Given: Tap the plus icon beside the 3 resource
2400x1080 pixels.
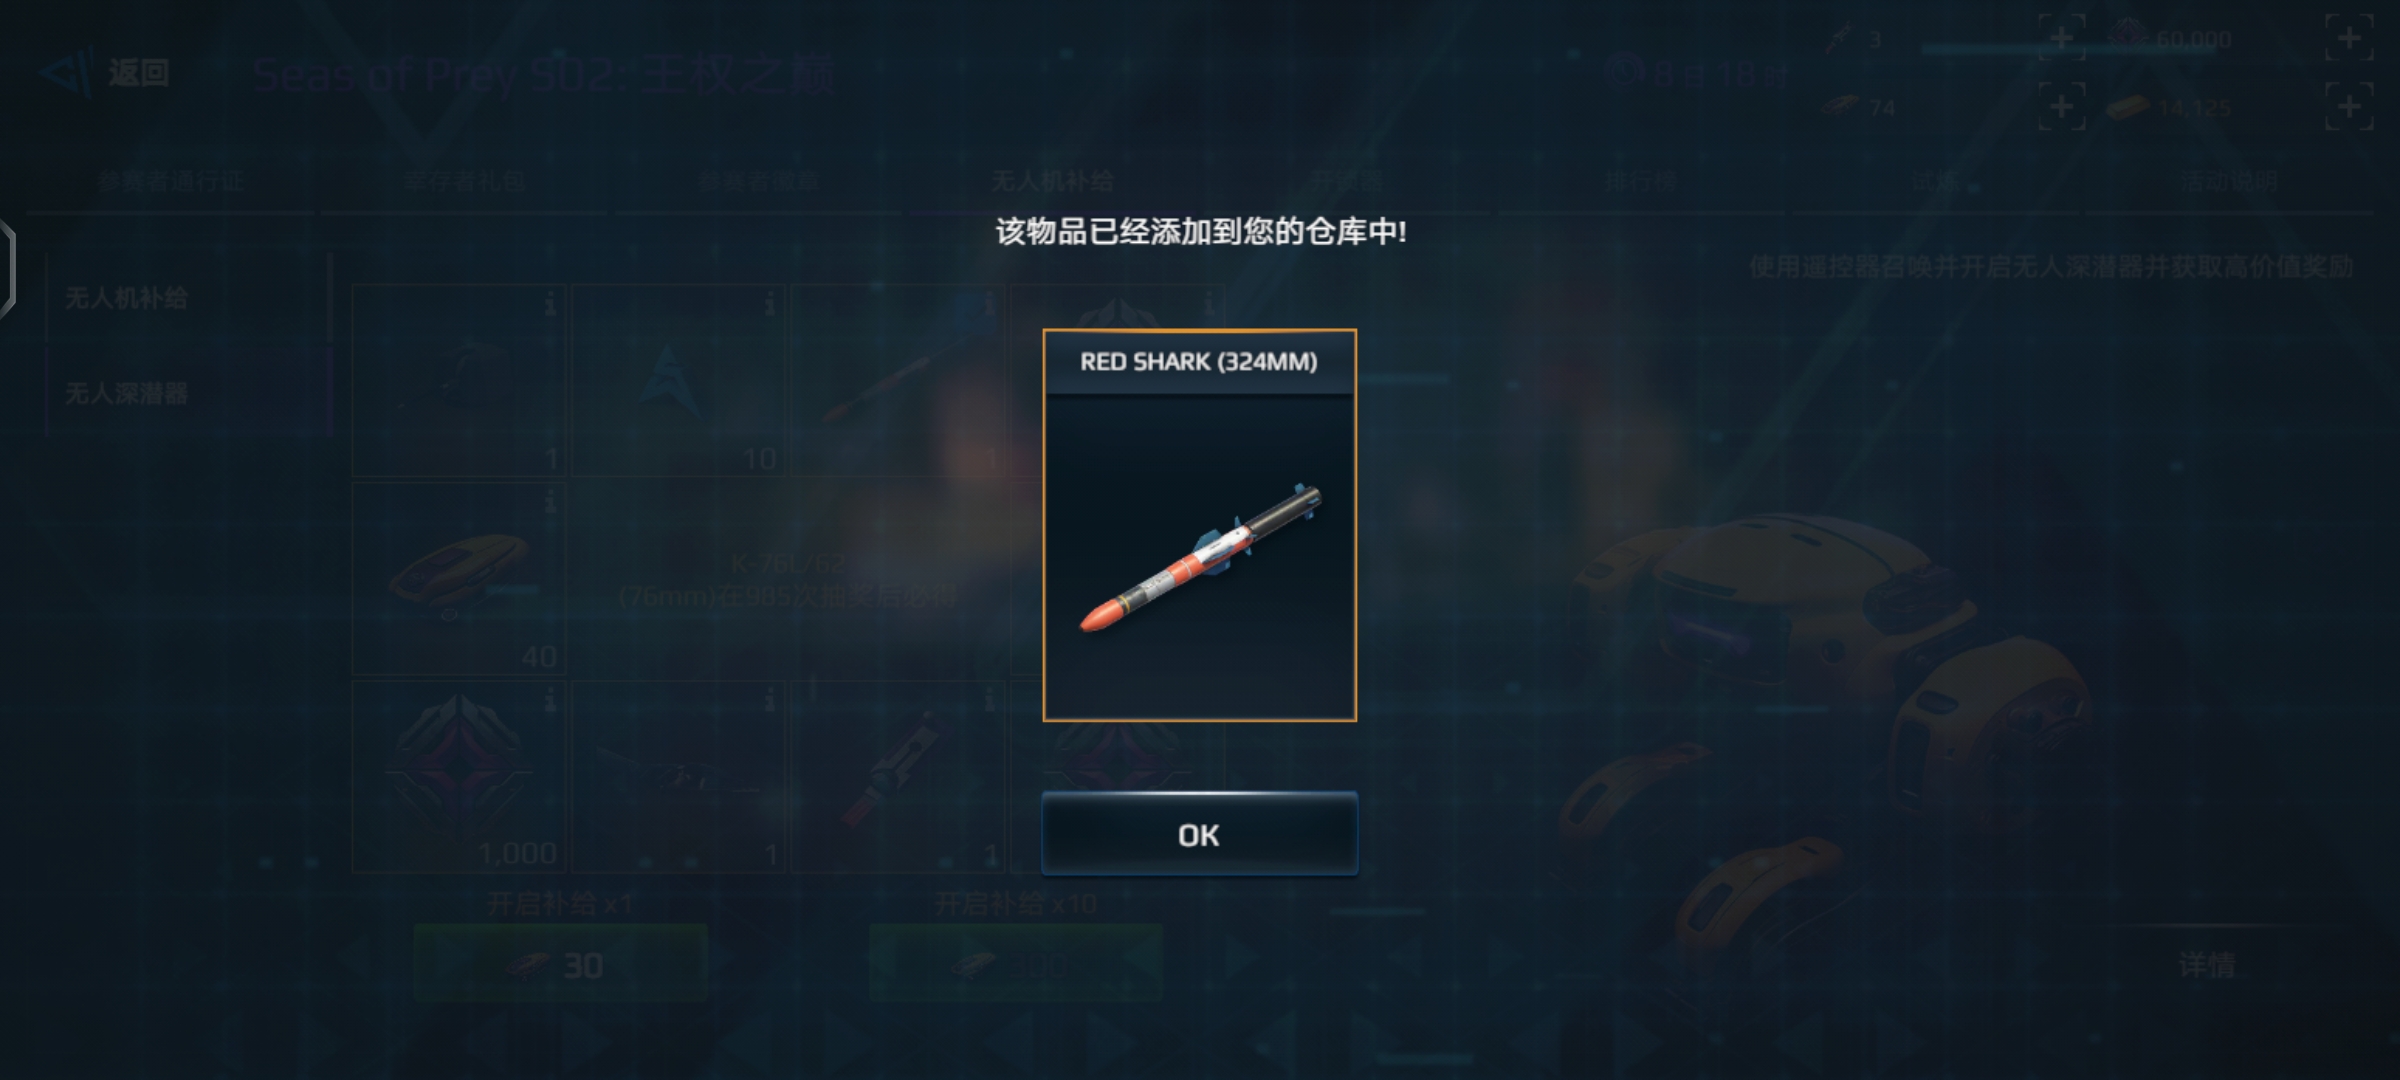Looking at the screenshot, I should pos(2062,39).
